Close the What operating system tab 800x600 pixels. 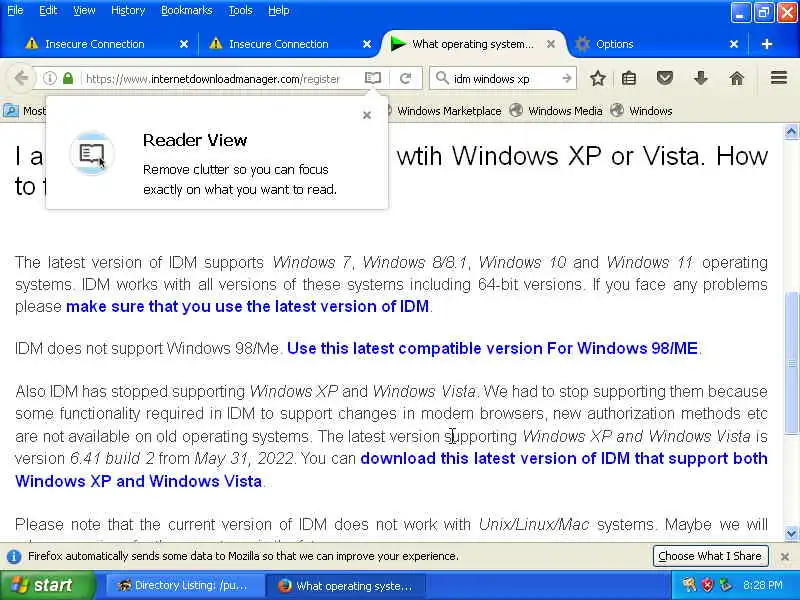(551, 44)
